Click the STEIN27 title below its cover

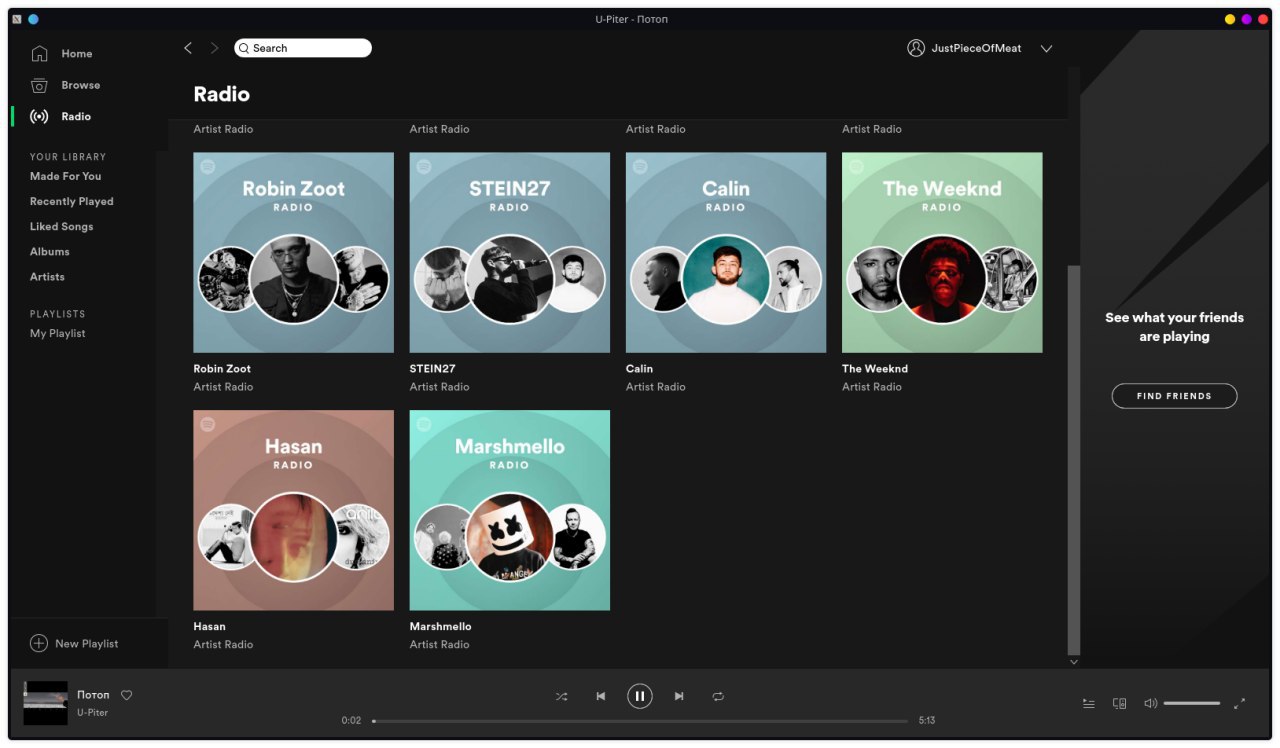click(432, 369)
